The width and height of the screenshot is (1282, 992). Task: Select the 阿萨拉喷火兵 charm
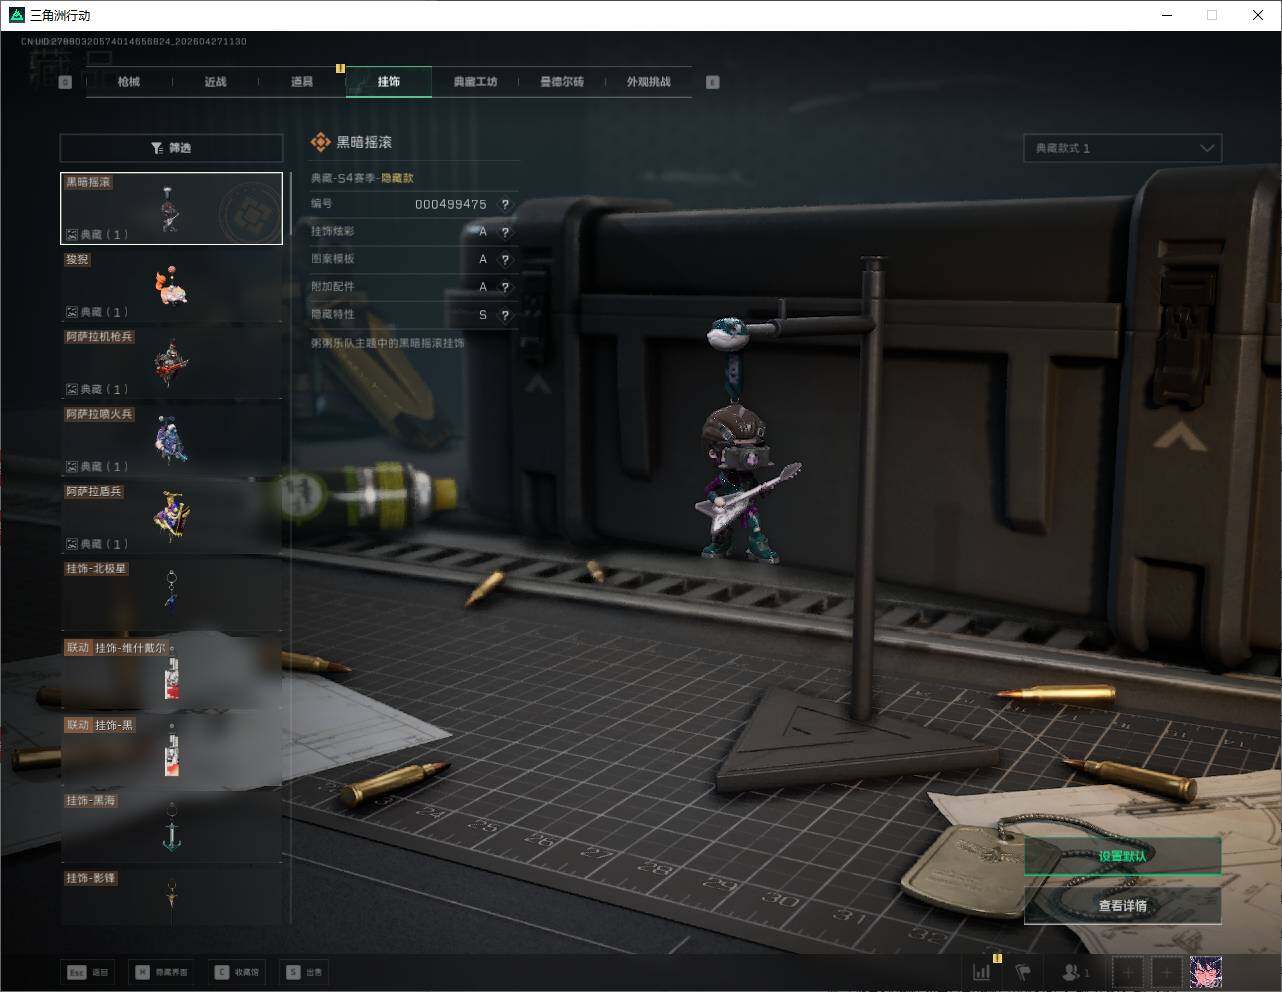pyautogui.click(x=171, y=439)
